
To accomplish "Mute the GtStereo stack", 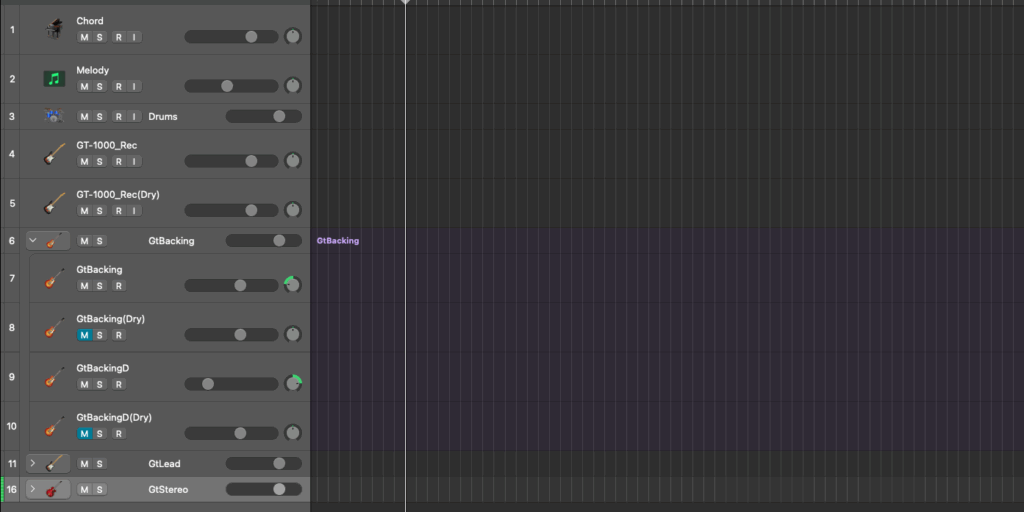I will (84, 489).
